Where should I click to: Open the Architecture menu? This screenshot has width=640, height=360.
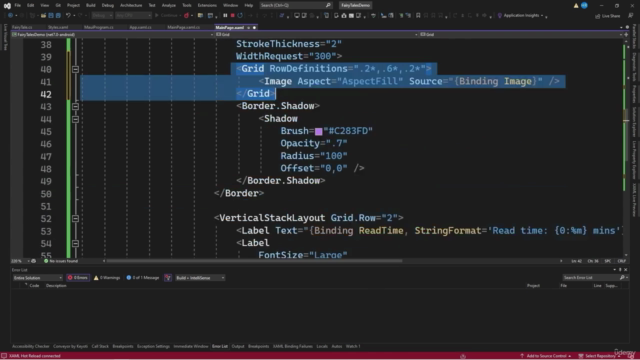pyautogui.click(x=131, y=5)
